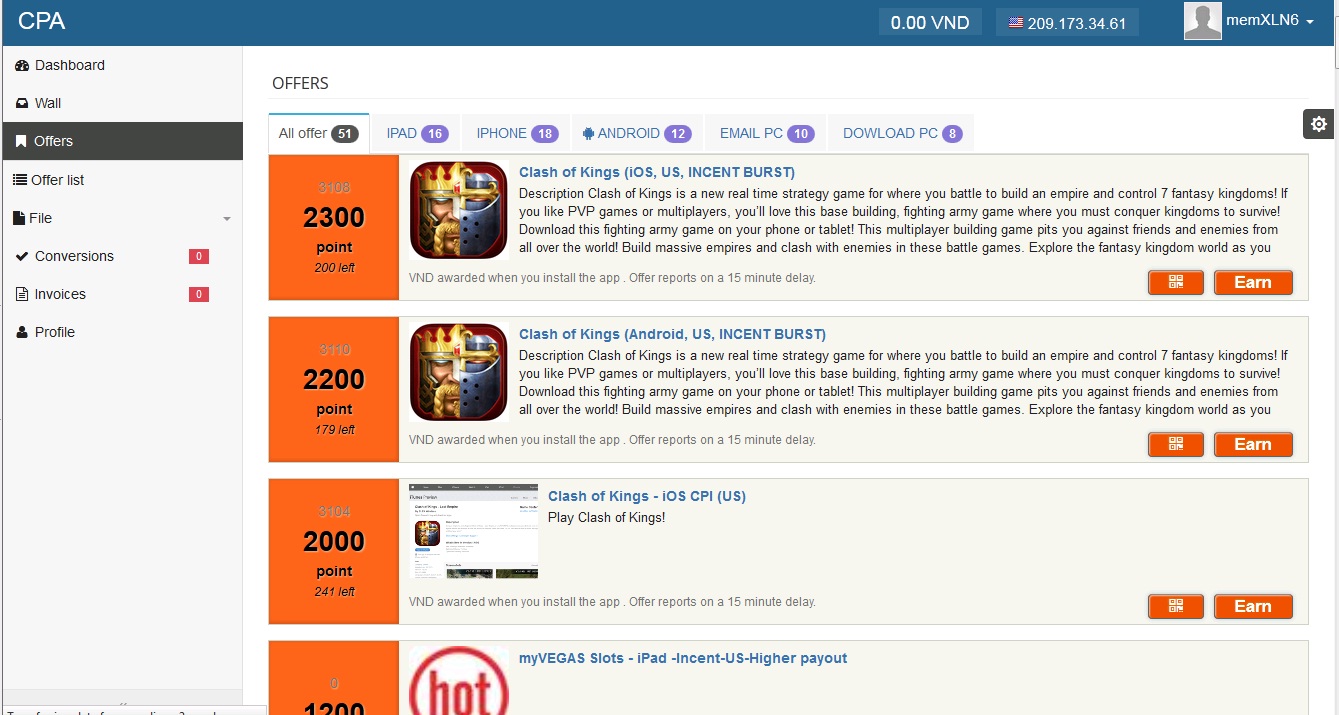1339x715 pixels.
Task: Click the Wall inbox icon
Action: [x=22, y=103]
